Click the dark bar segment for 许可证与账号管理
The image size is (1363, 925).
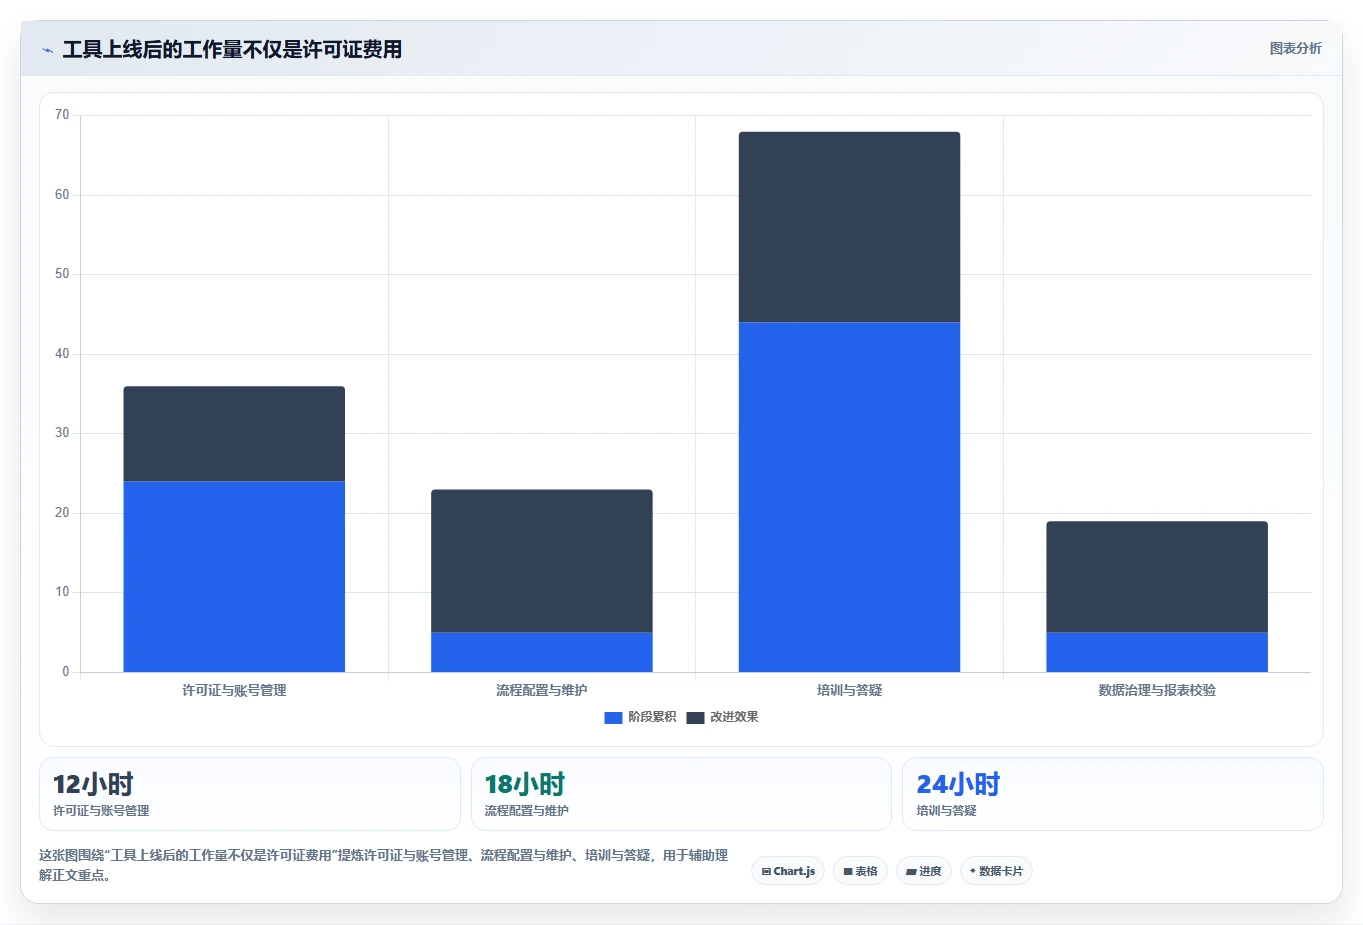(x=234, y=434)
